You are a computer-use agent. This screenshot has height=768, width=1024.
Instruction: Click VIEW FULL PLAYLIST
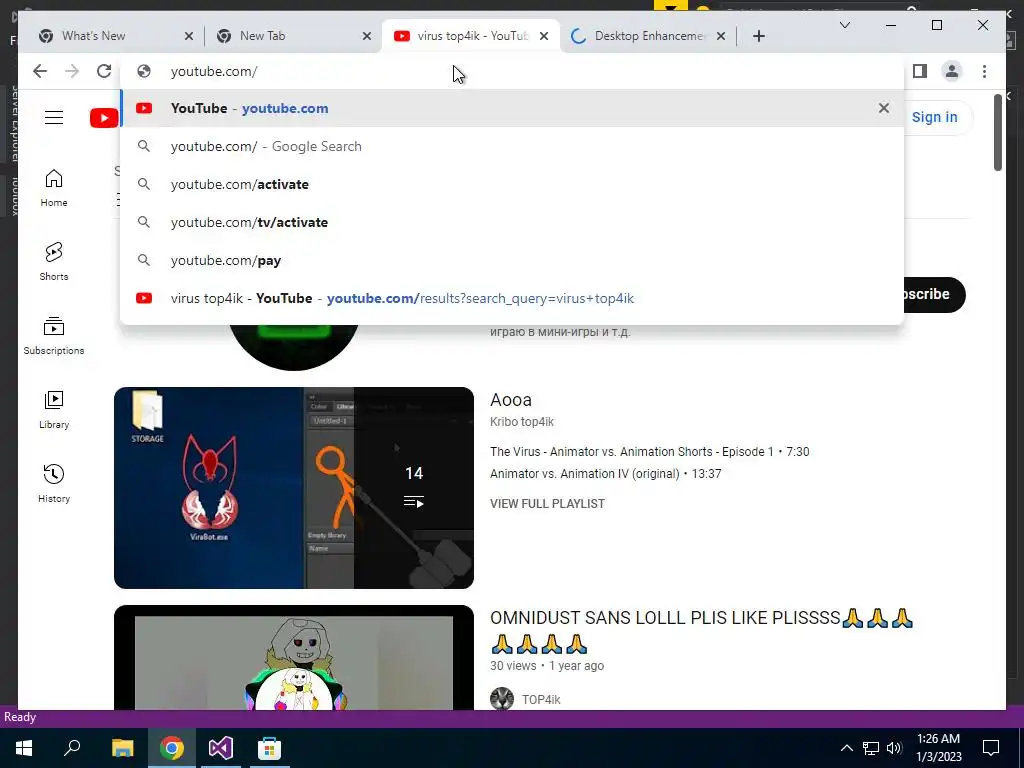547,504
